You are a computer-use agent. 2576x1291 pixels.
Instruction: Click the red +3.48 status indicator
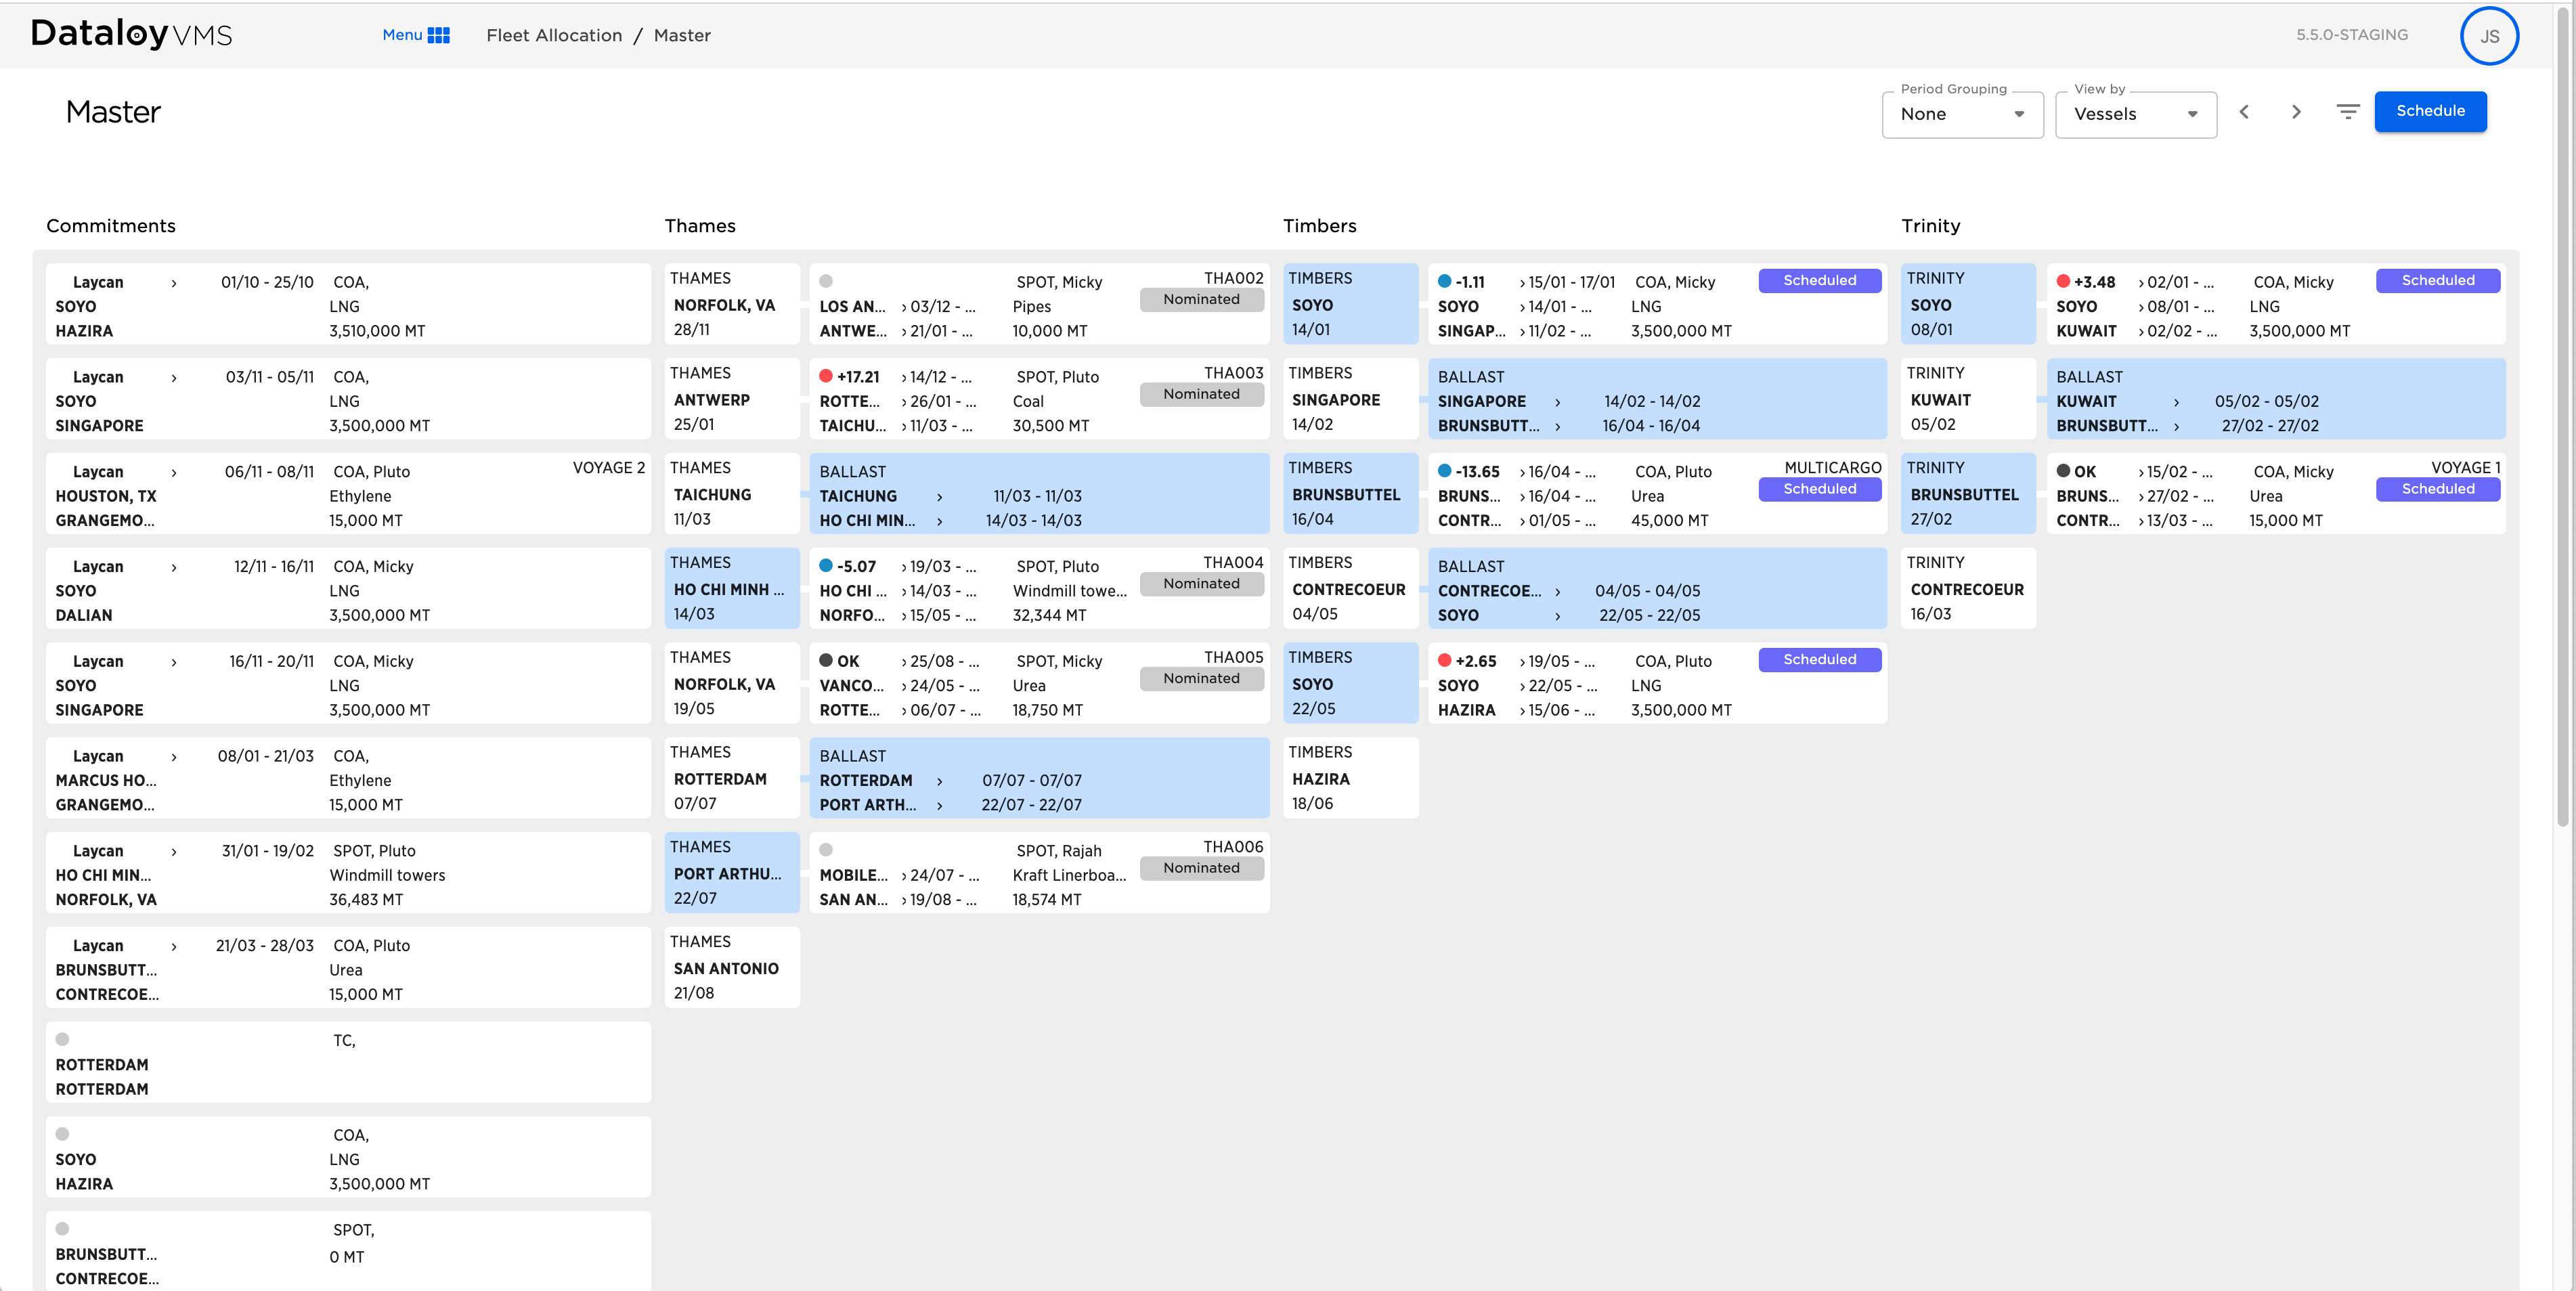(2063, 281)
